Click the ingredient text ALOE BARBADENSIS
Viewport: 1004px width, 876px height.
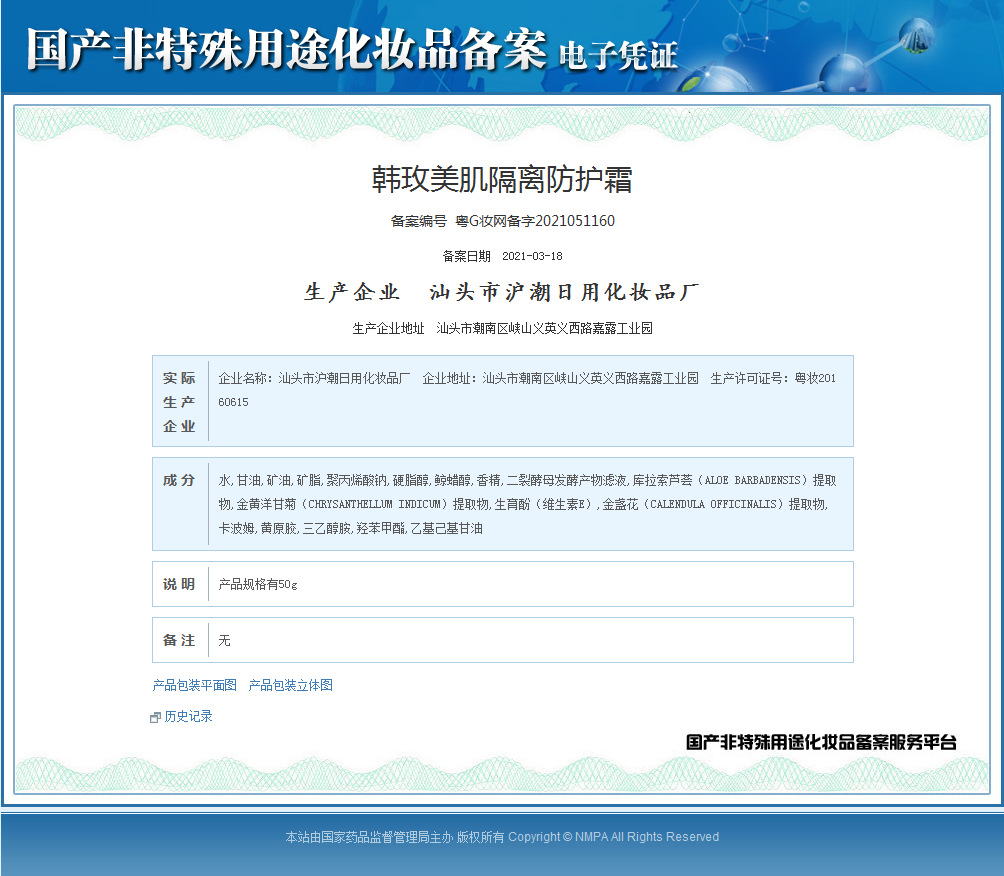tap(752, 480)
